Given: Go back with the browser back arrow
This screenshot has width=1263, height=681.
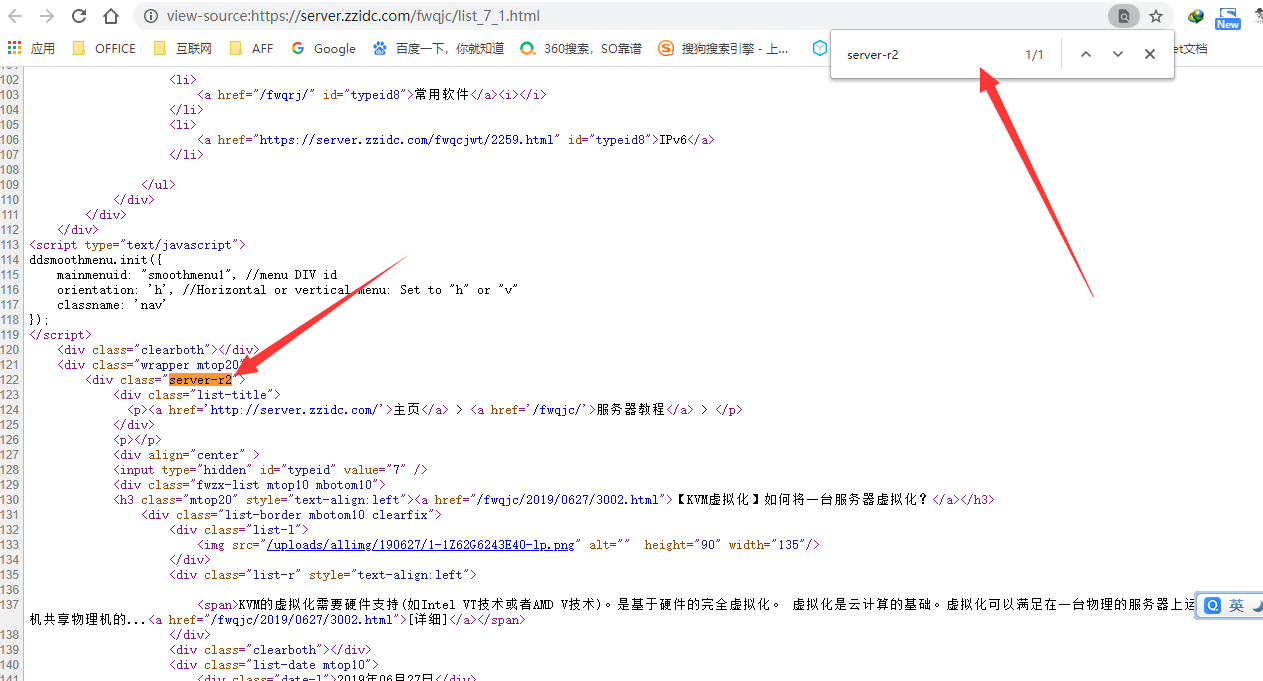Looking at the screenshot, I should pos(17,16).
